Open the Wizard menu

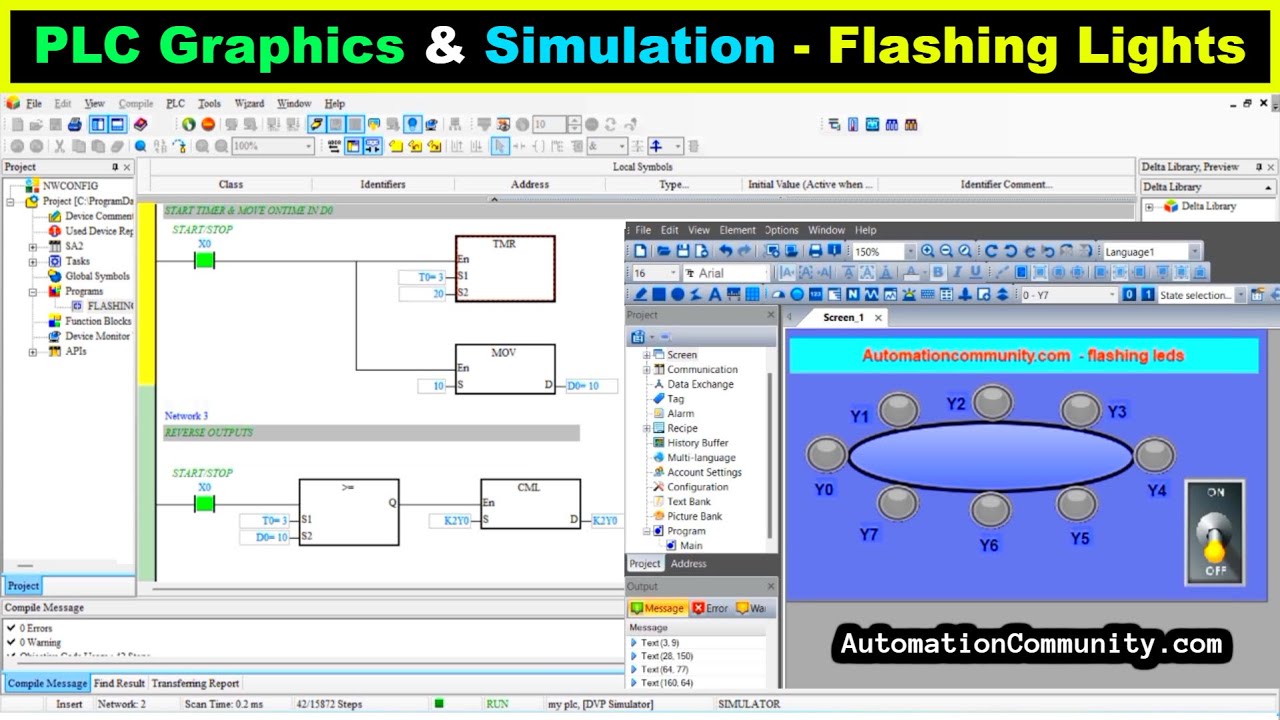(249, 103)
